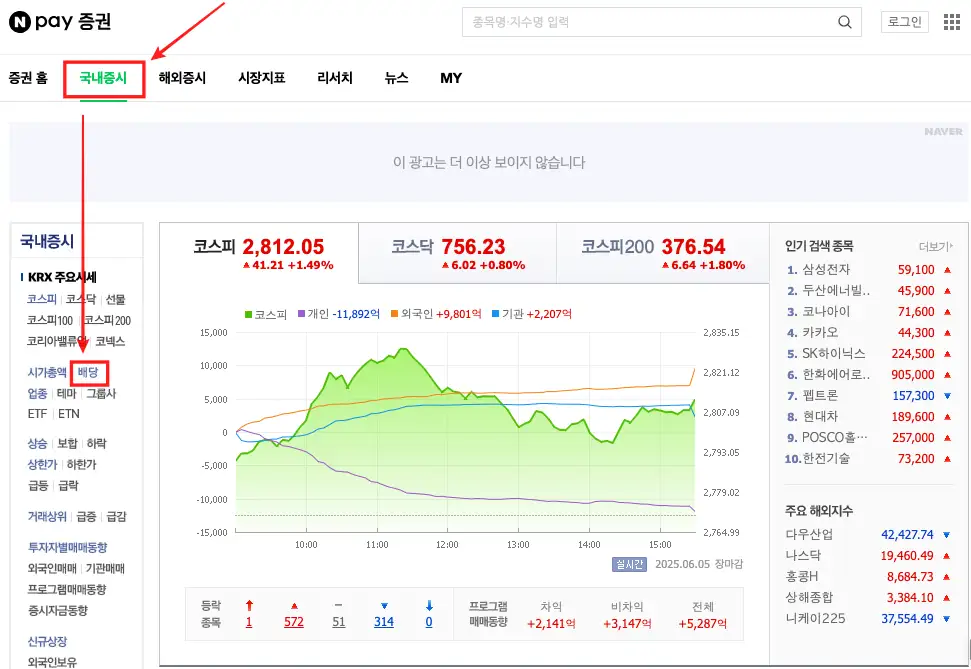Screen dimensions: 971x669
Task: Open 코스피 link in sidebar
Action: coord(41,299)
